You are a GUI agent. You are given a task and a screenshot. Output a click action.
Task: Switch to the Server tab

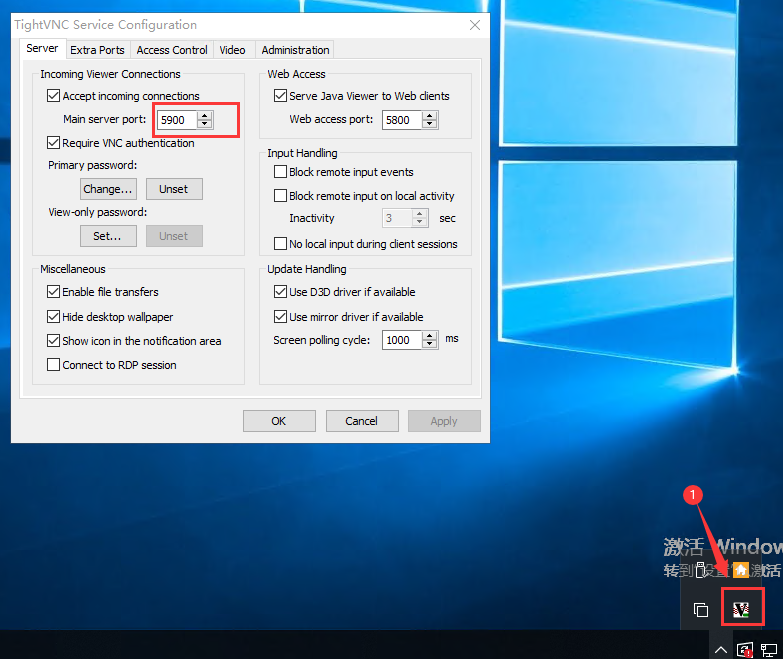tap(42, 48)
